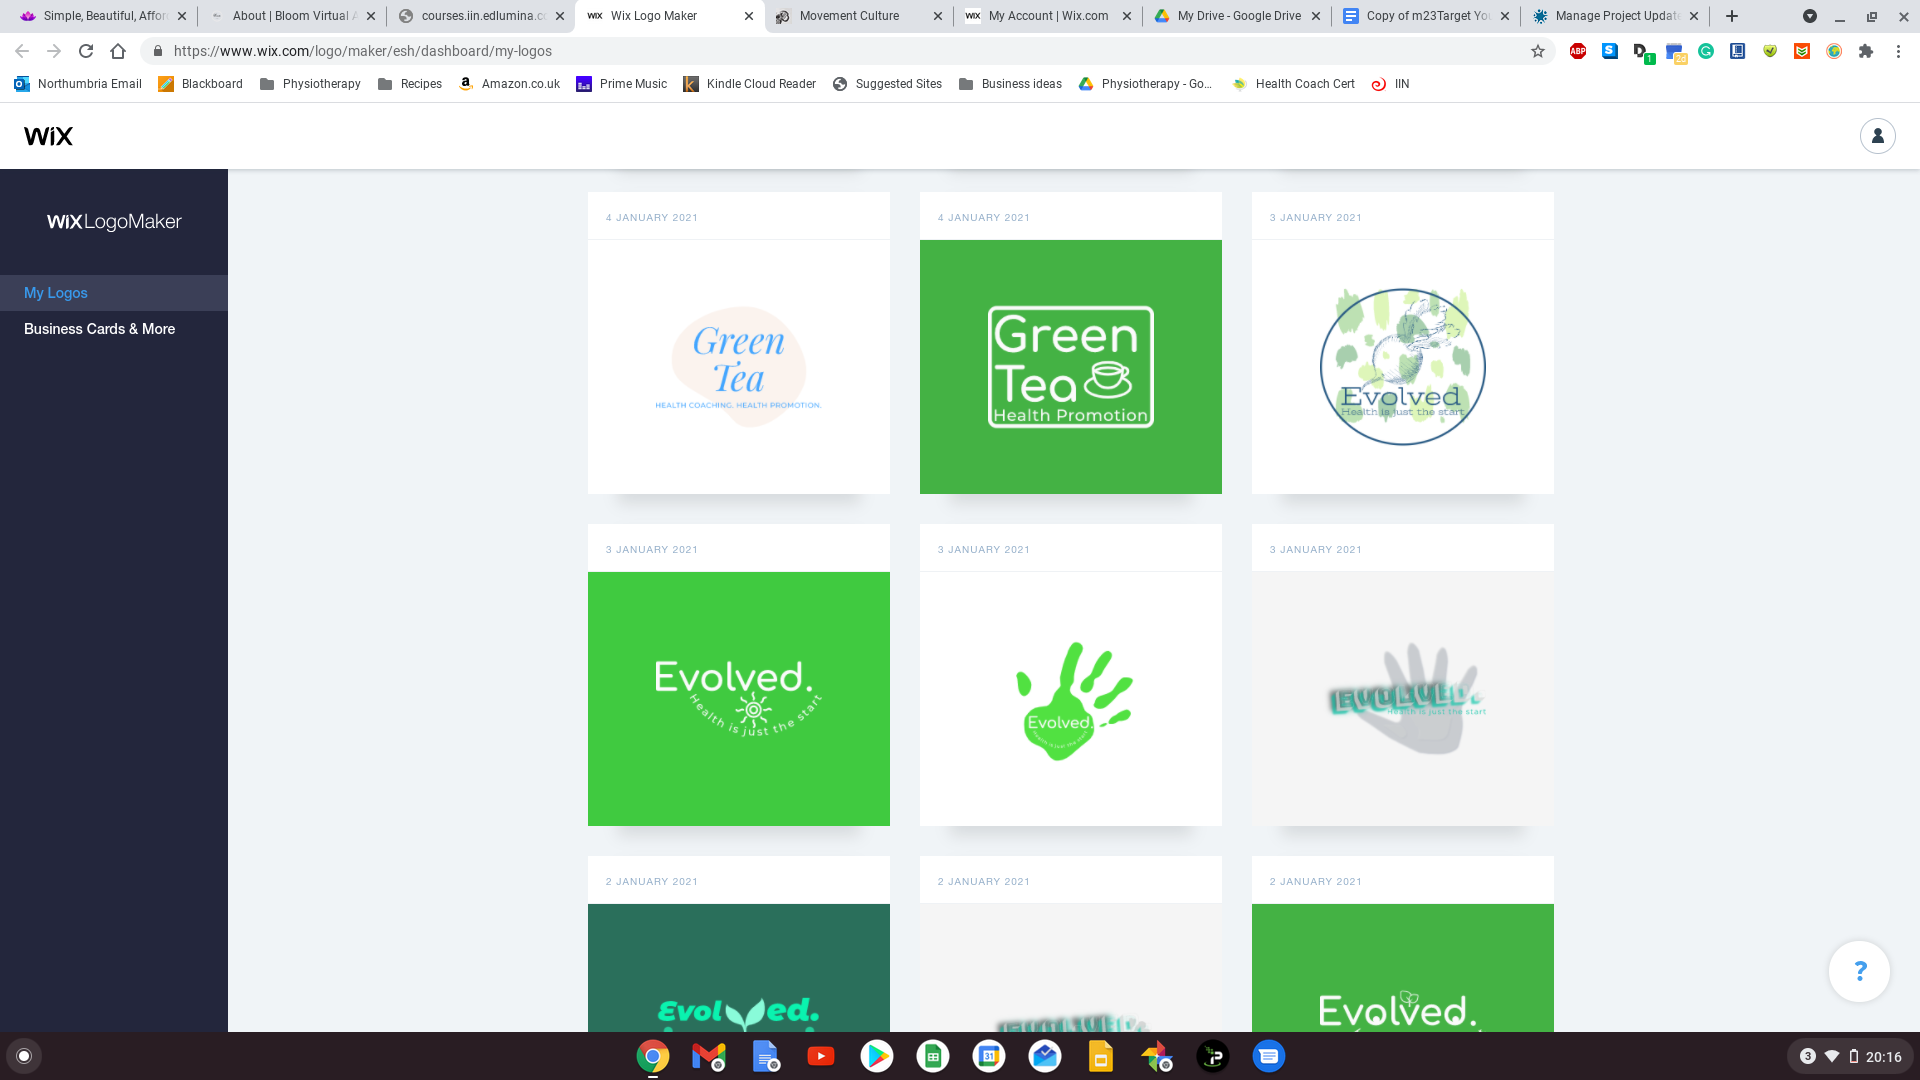1920x1080 pixels.
Task: Click the Wix logo in header
Action: (48, 136)
